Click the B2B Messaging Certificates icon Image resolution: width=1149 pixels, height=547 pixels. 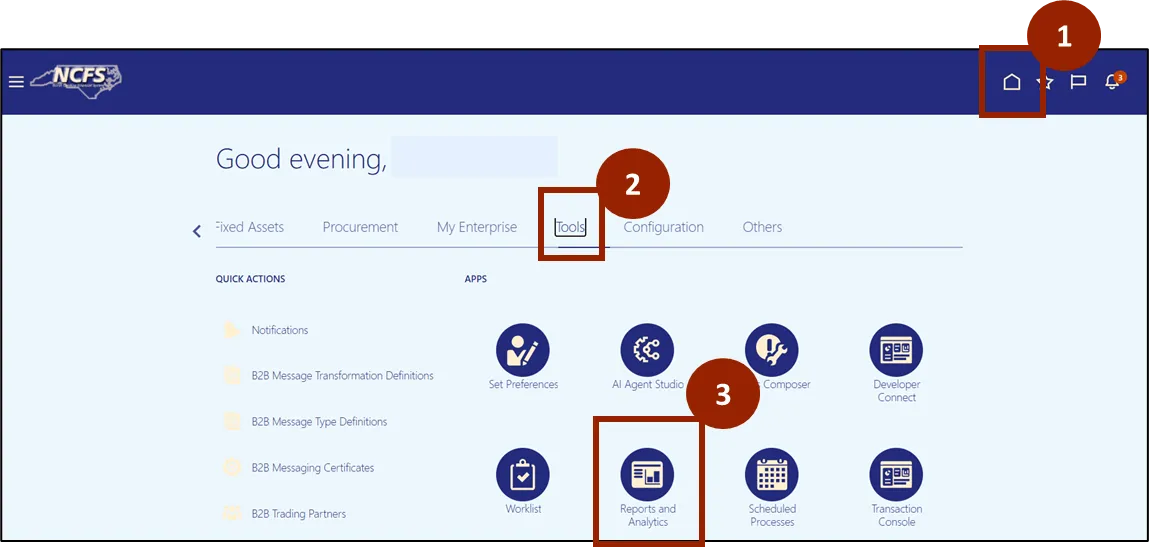(x=232, y=467)
